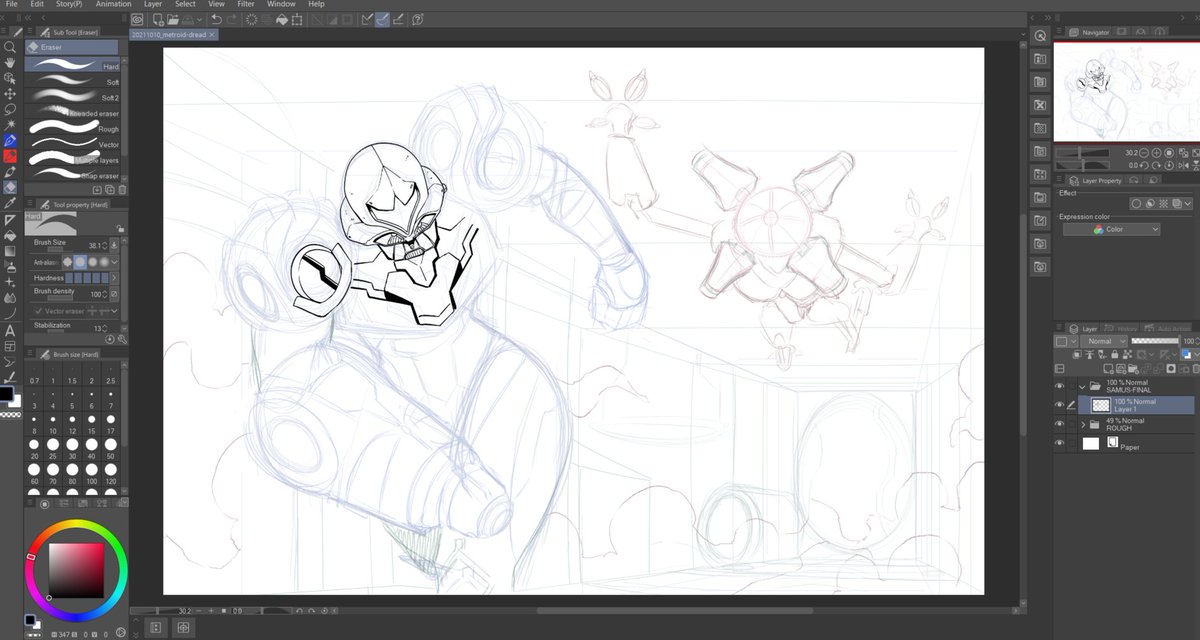The image size is (1200, 640).
Task: Toggle Vector eraser checkbox
Action: tap(38, 311)
